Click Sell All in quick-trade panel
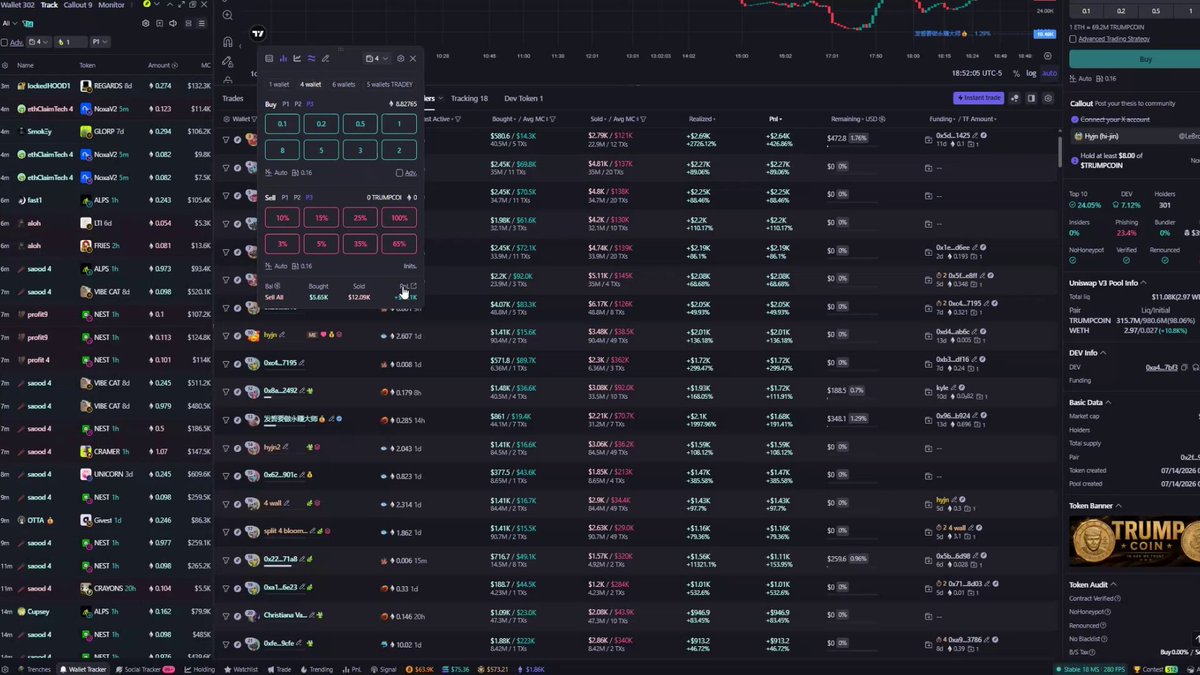 [274, 297]
